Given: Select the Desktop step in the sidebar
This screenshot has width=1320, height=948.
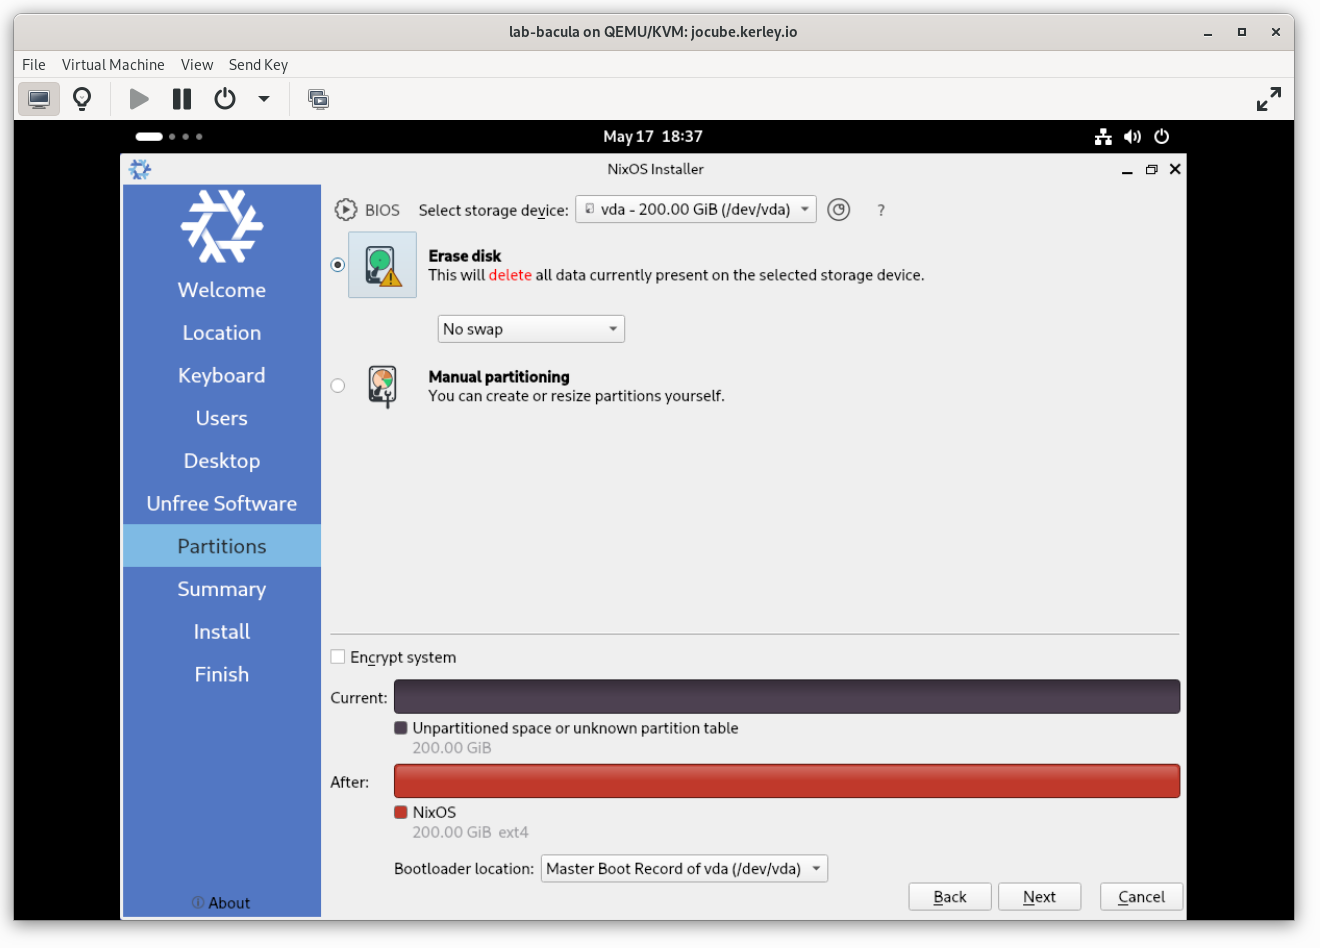Looking at the screenshot, I should 222,461.
